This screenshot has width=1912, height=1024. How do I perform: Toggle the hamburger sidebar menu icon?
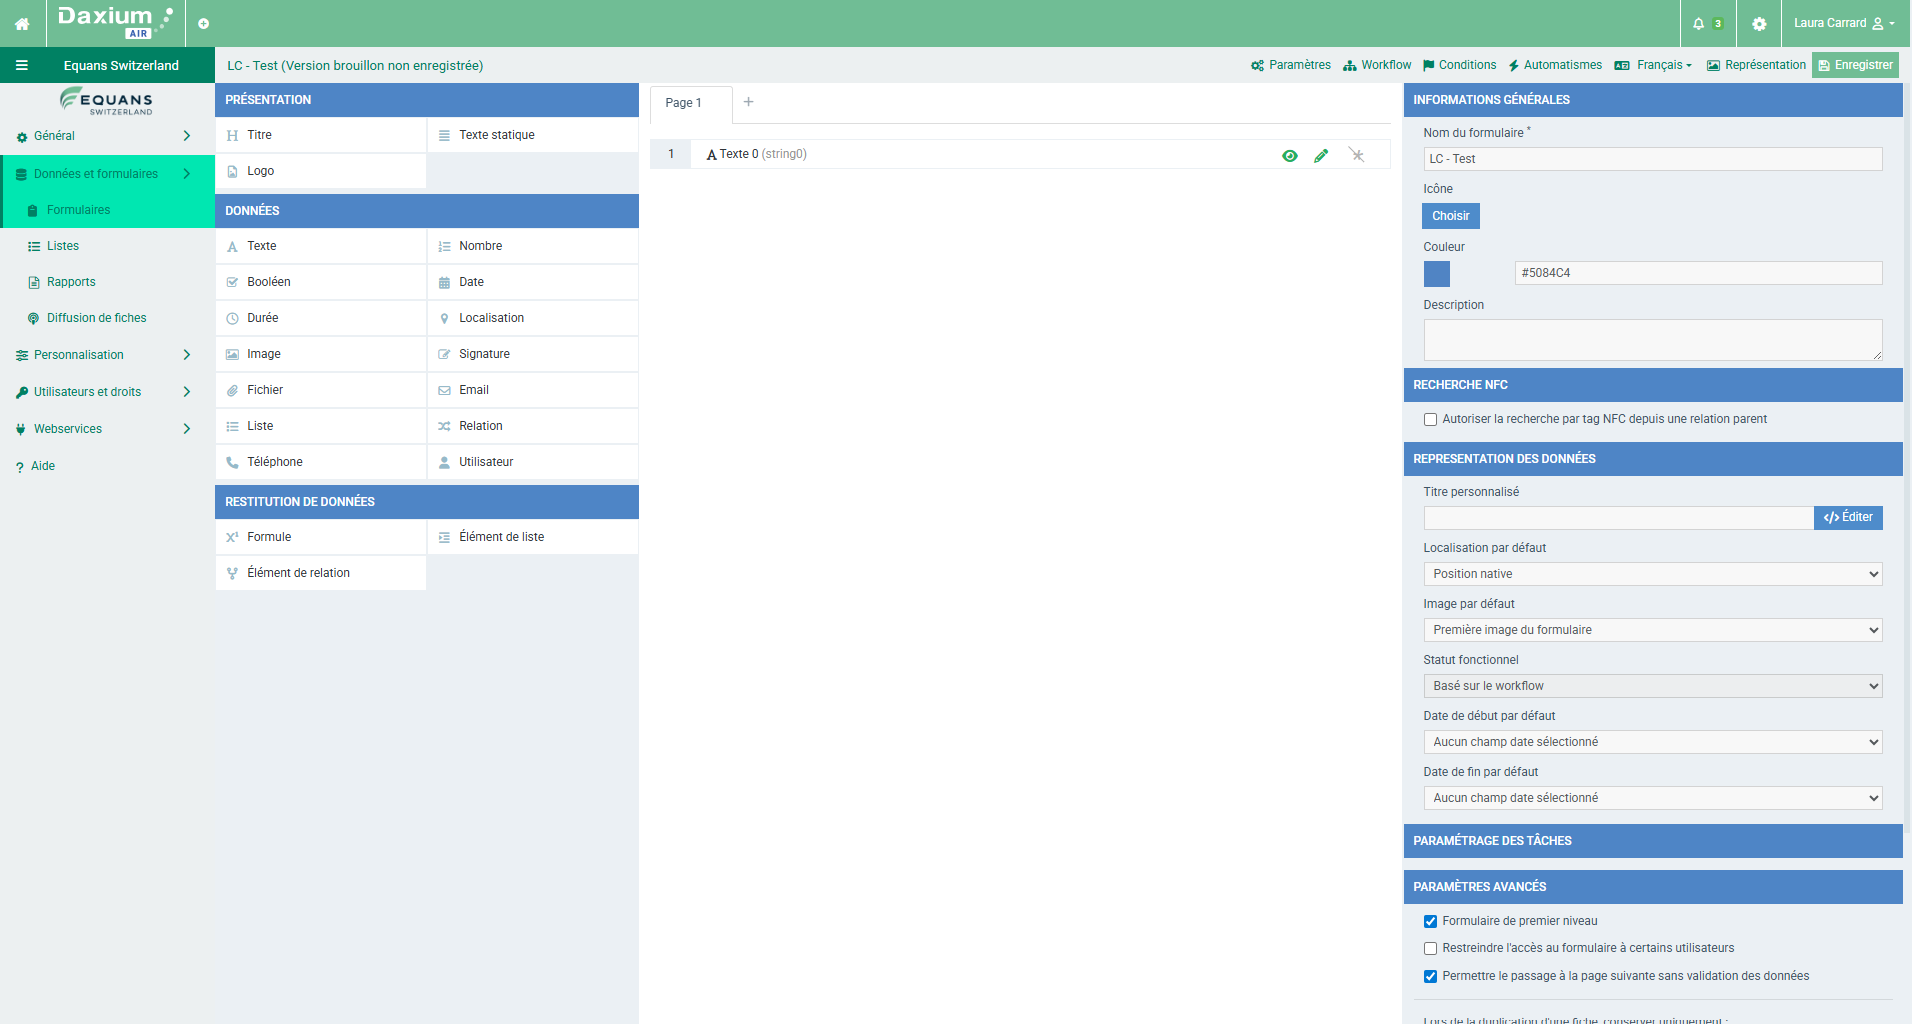pyautogui.click(x=22, y=66)
